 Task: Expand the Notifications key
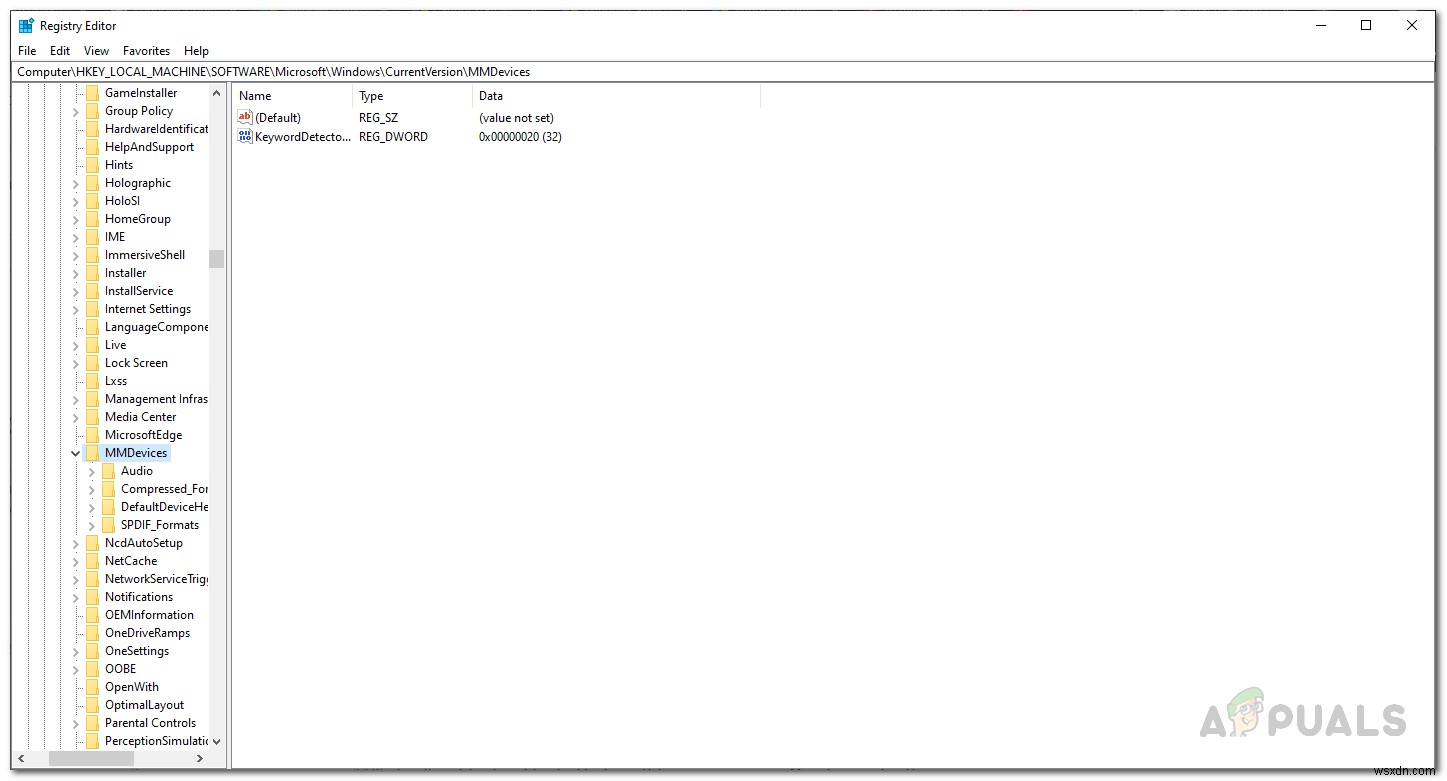pyautogui.click(x=75, y=596)
